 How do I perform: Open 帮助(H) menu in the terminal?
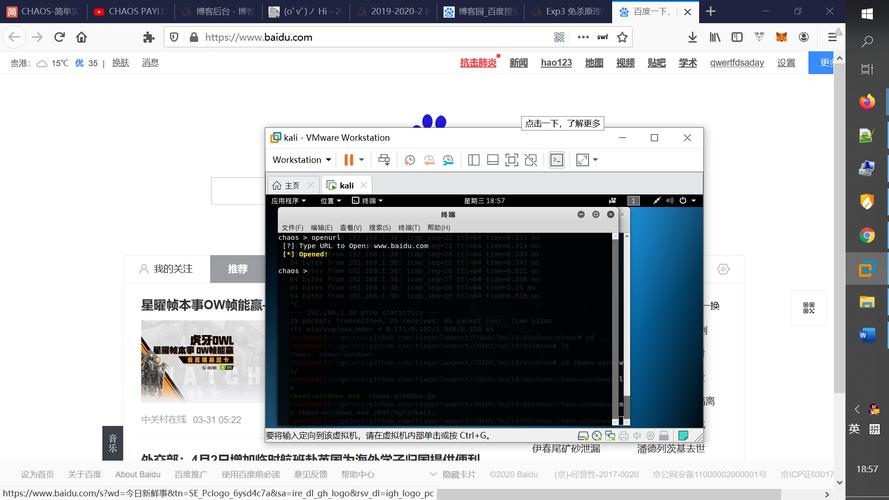[438, 227]
